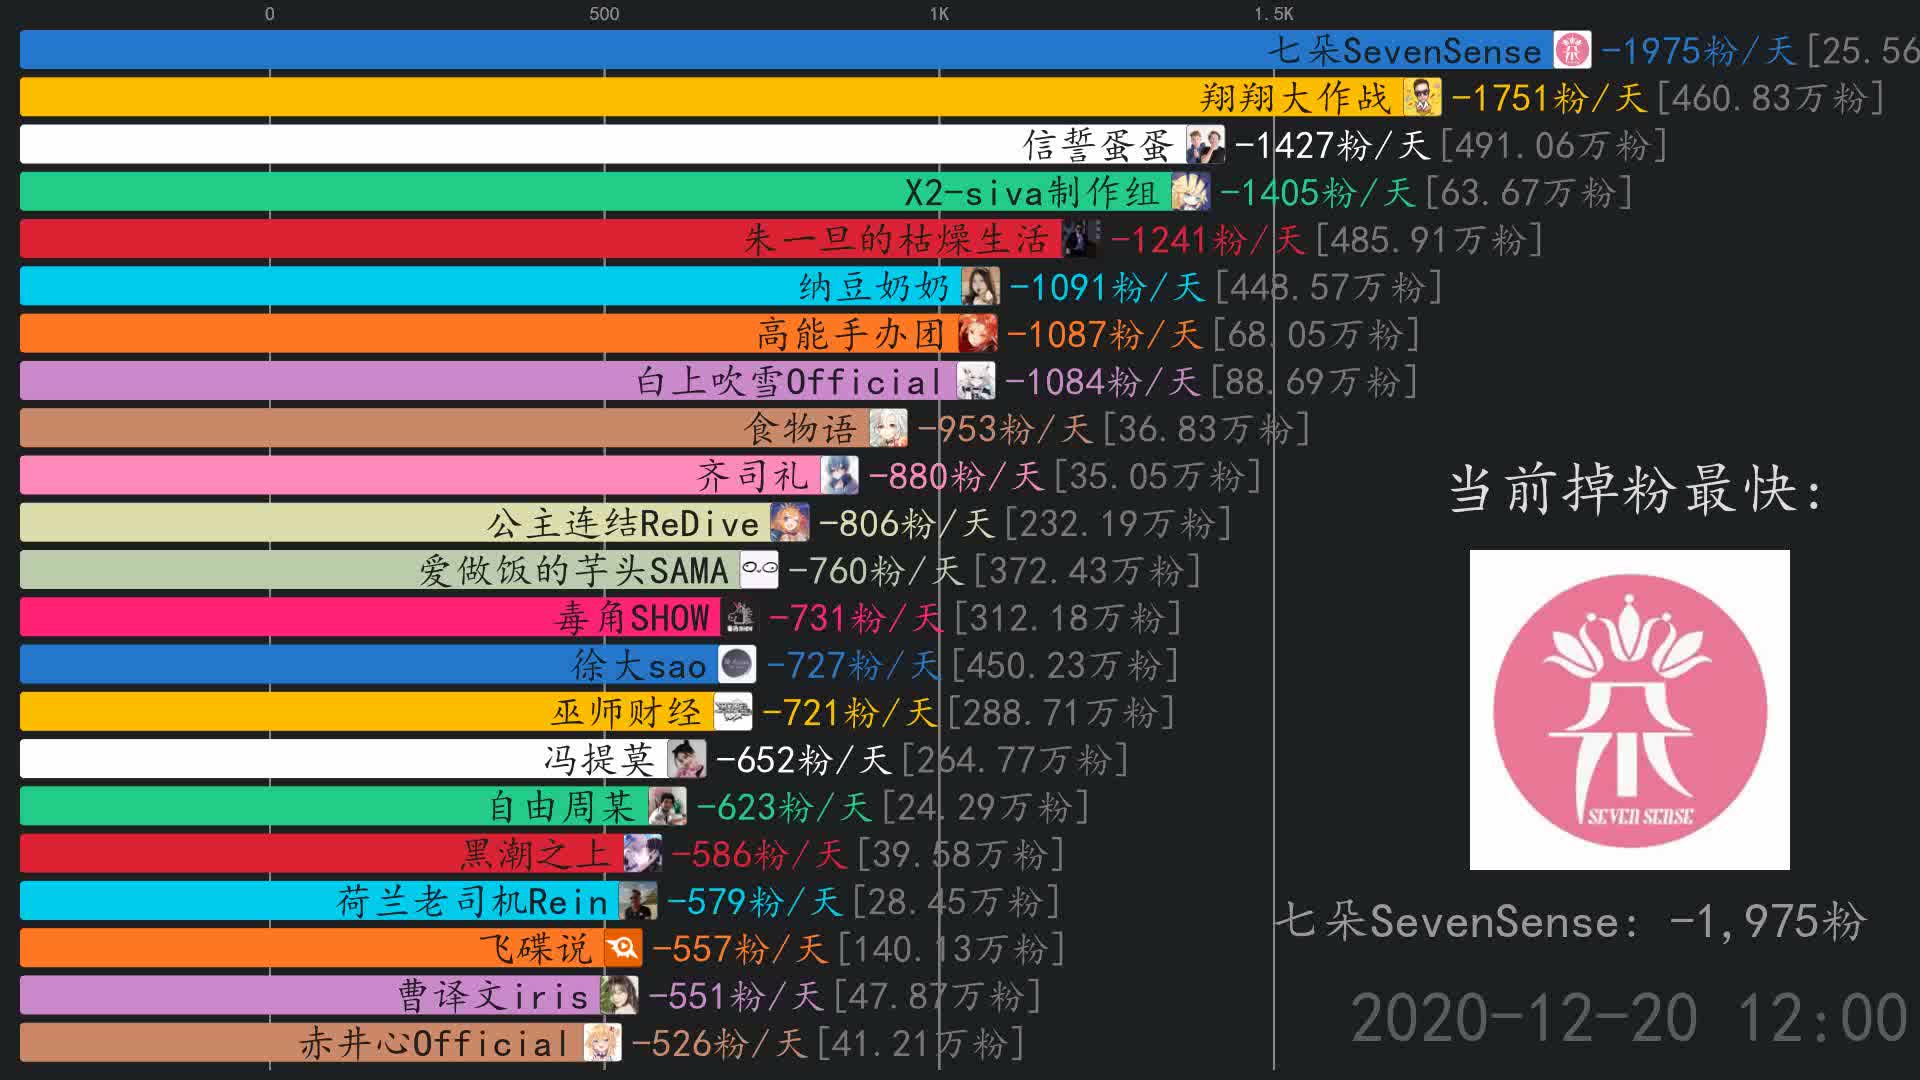Click the -623粉/天 value for 自由周某
The image size is (1920, 1080).
tap(784, 808)
